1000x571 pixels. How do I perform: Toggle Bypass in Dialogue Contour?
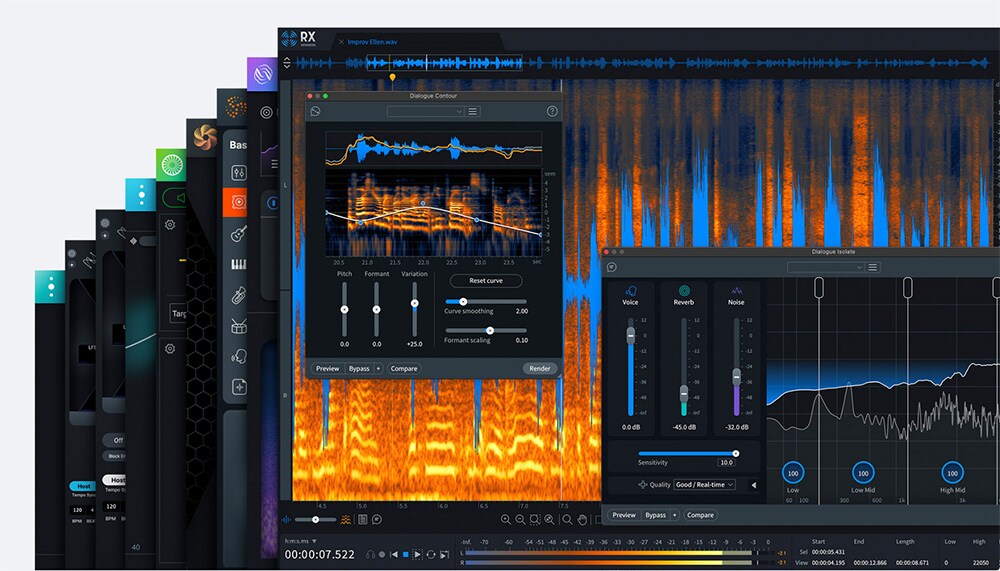click(x=359, y=368)
